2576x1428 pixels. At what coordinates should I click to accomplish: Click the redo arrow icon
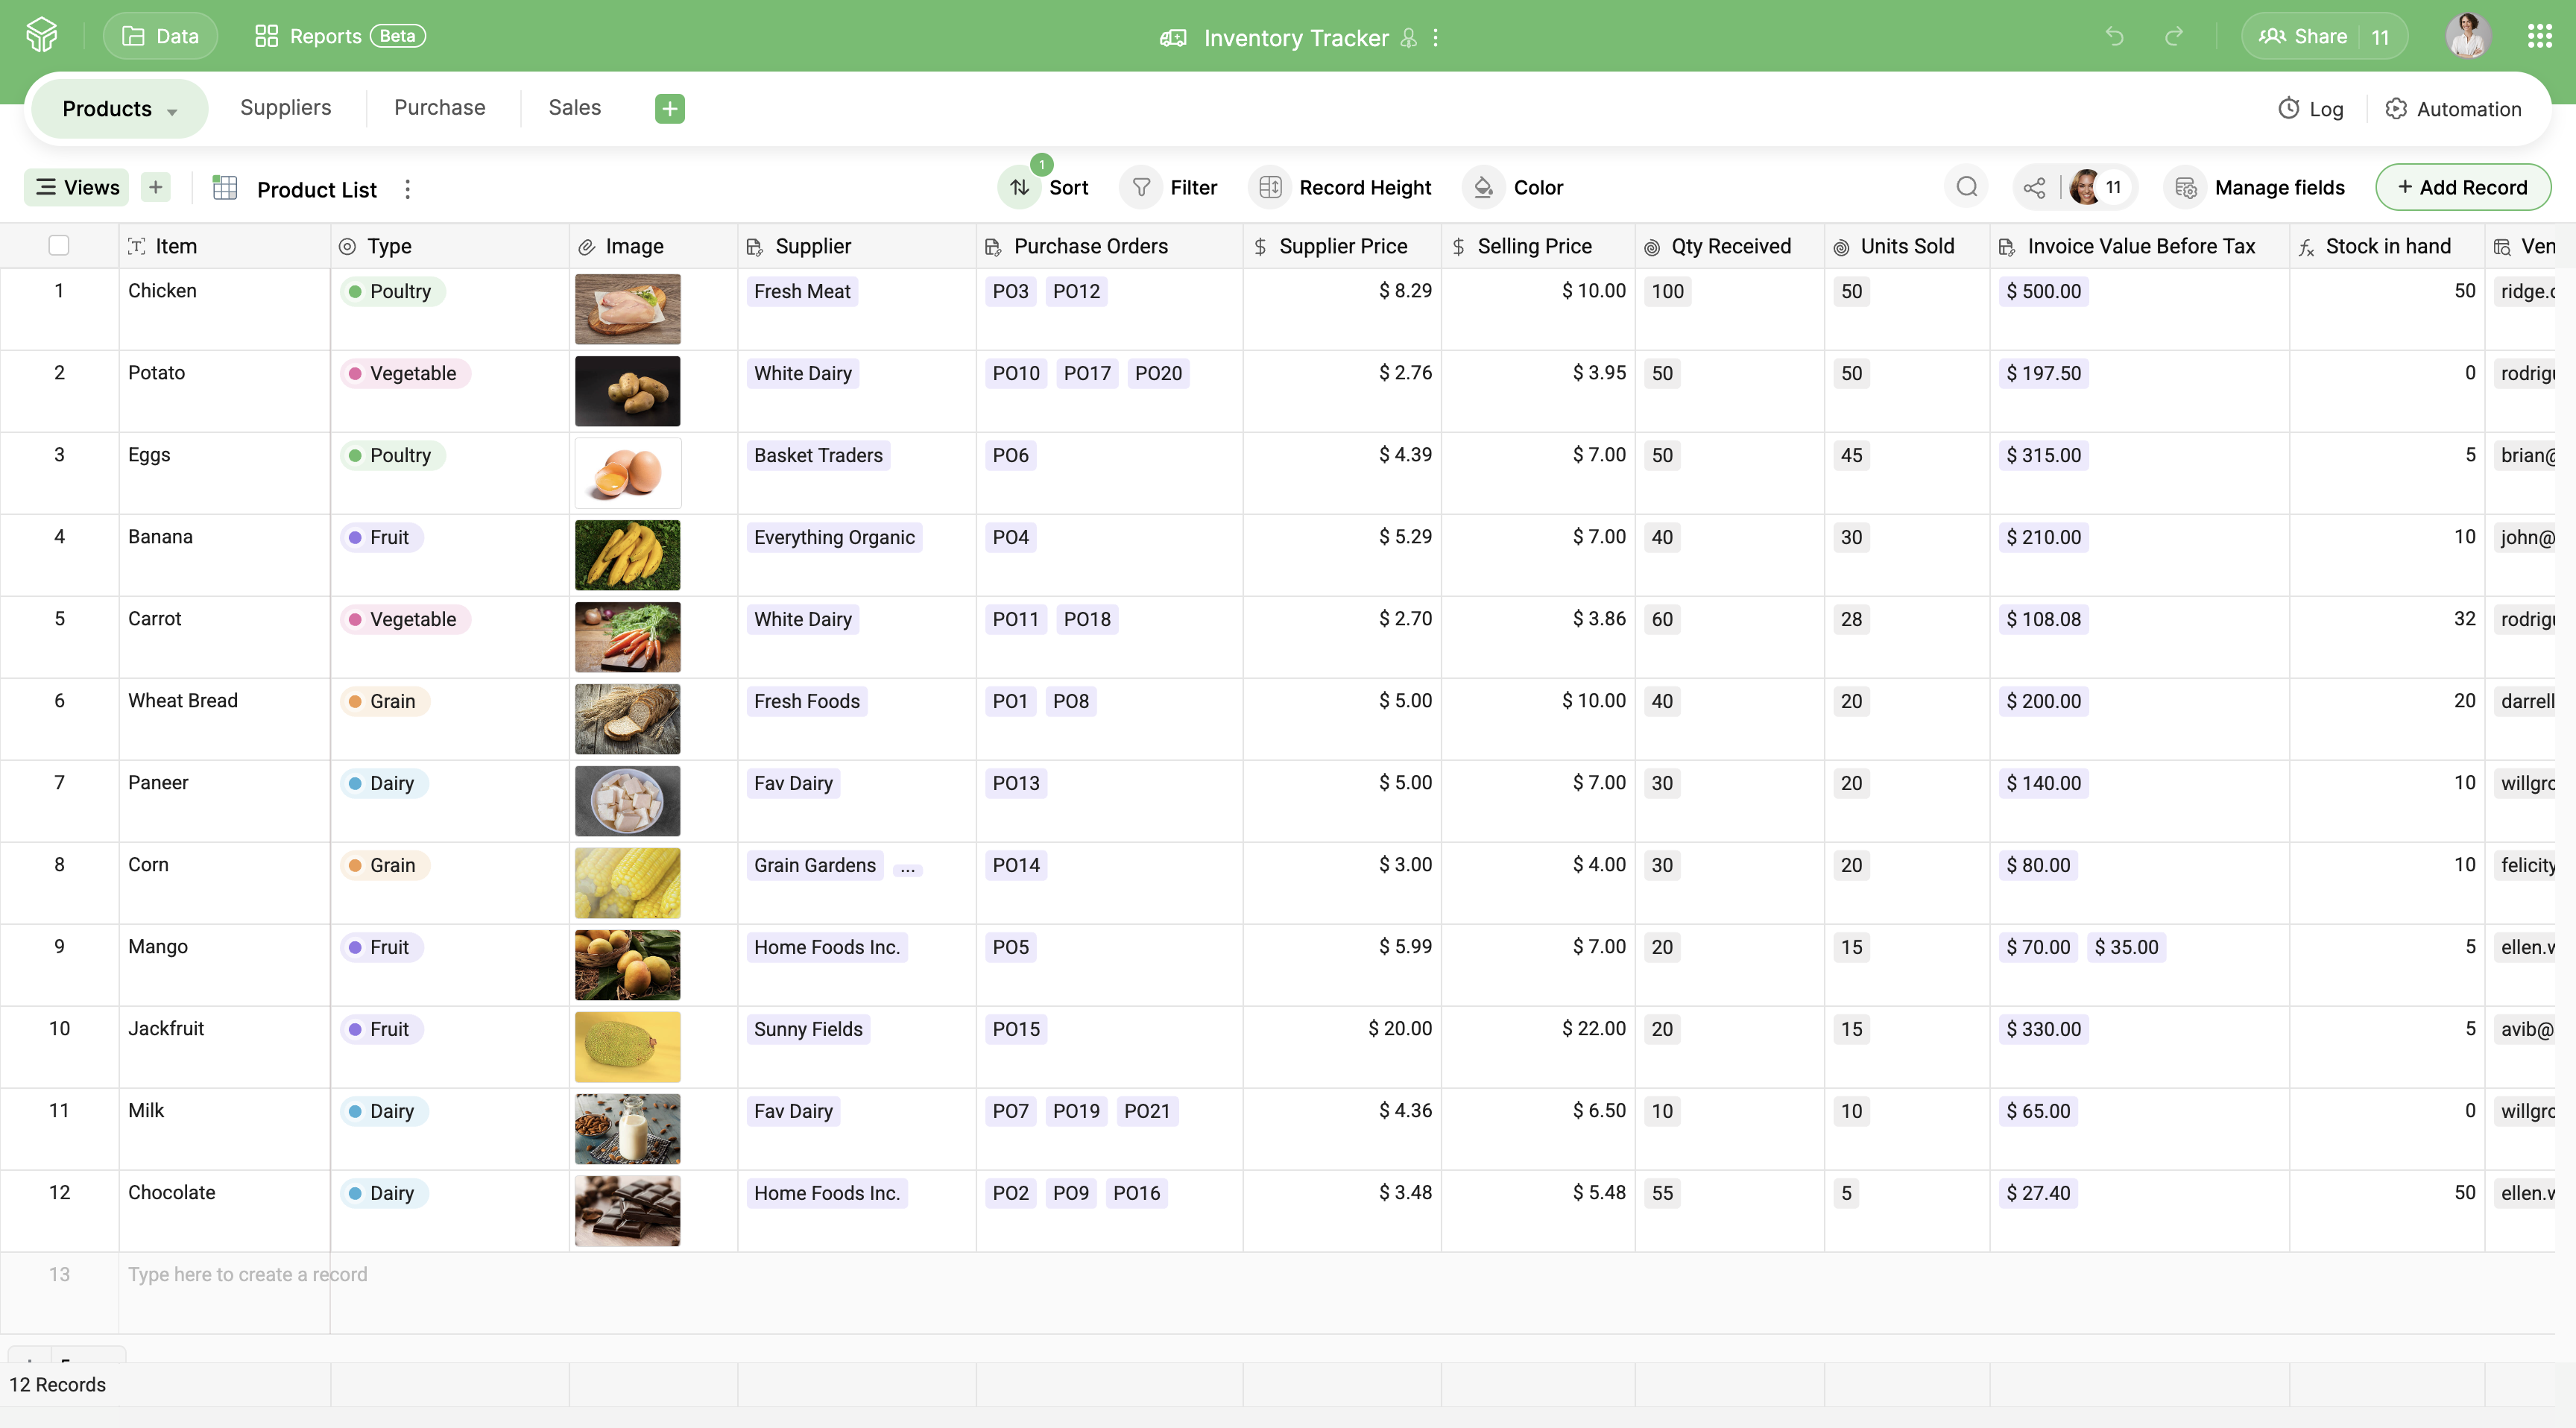[2174, 37]
